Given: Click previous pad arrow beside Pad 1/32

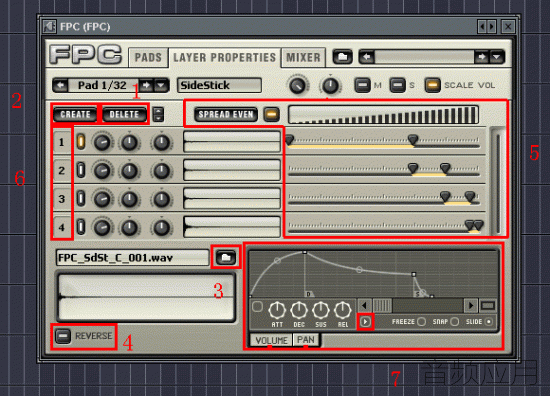Looking at the screenshot, I should [61, 85].
